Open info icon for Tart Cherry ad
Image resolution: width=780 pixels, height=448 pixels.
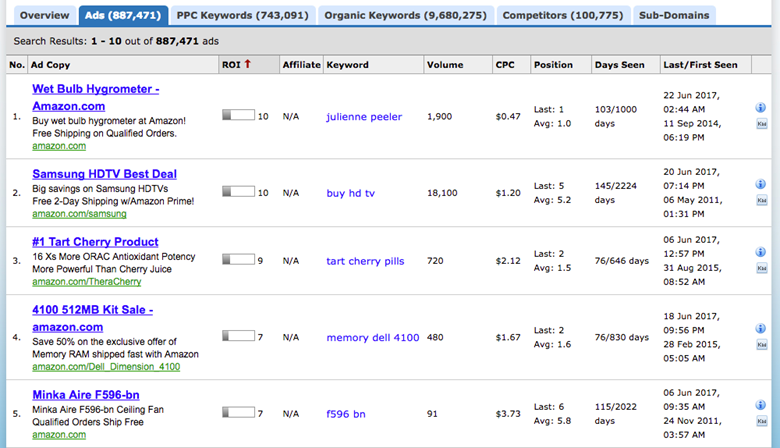(x=761, y=252)
